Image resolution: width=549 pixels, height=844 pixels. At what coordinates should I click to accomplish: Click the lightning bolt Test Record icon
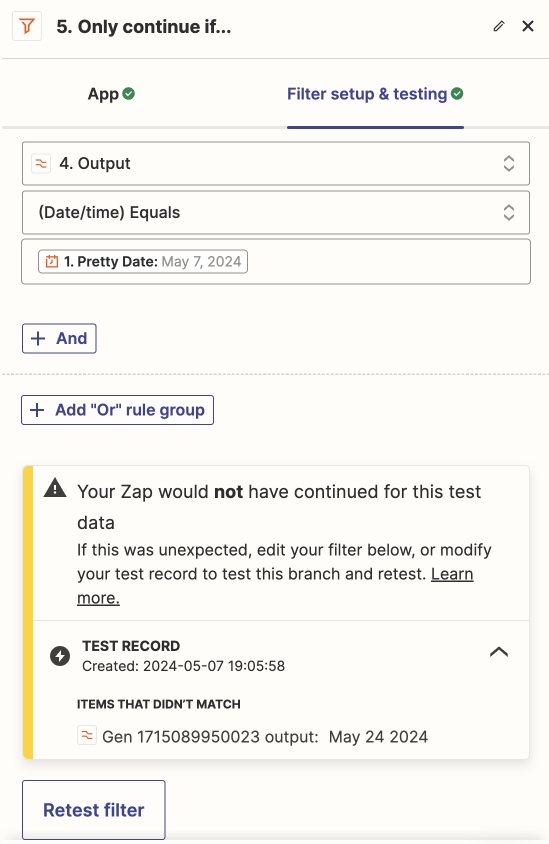60,656
